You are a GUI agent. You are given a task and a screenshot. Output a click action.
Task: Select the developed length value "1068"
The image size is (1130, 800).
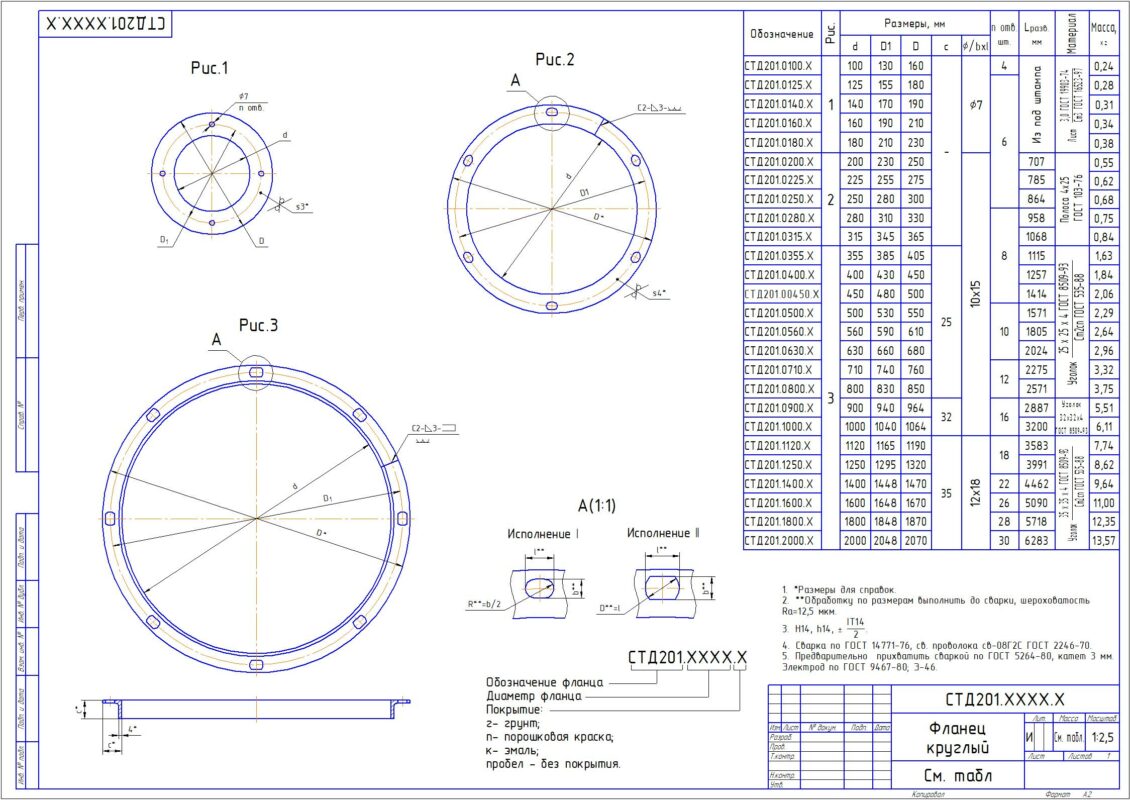click(1036, 237)
